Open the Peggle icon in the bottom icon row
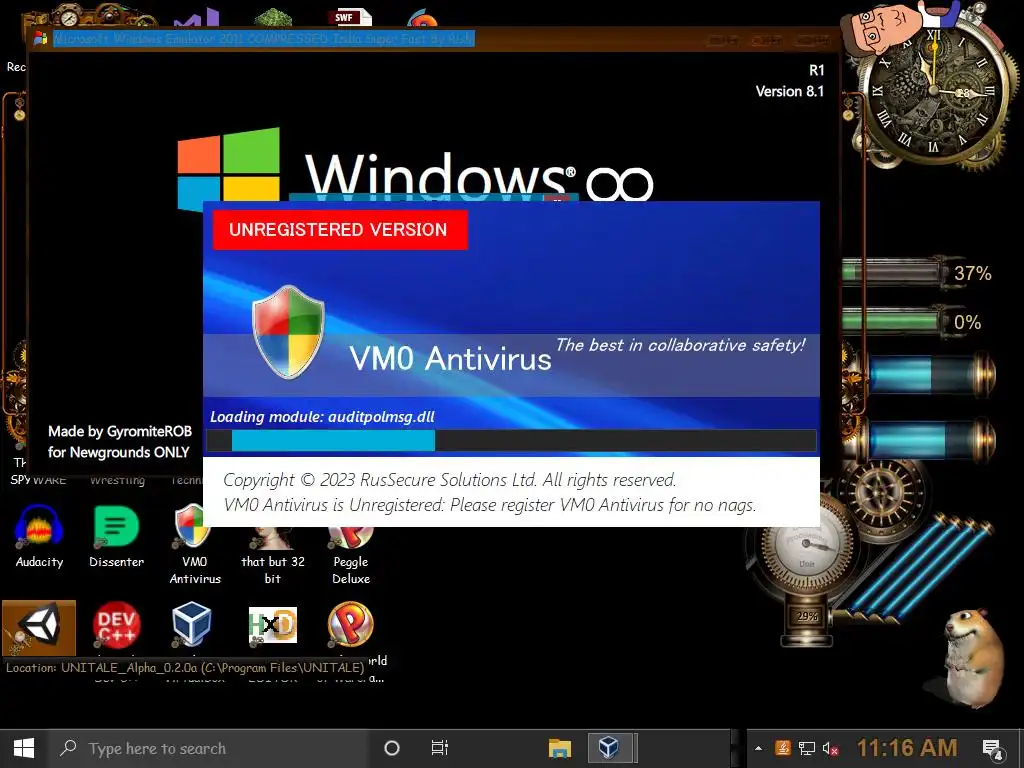 (351, 625)
